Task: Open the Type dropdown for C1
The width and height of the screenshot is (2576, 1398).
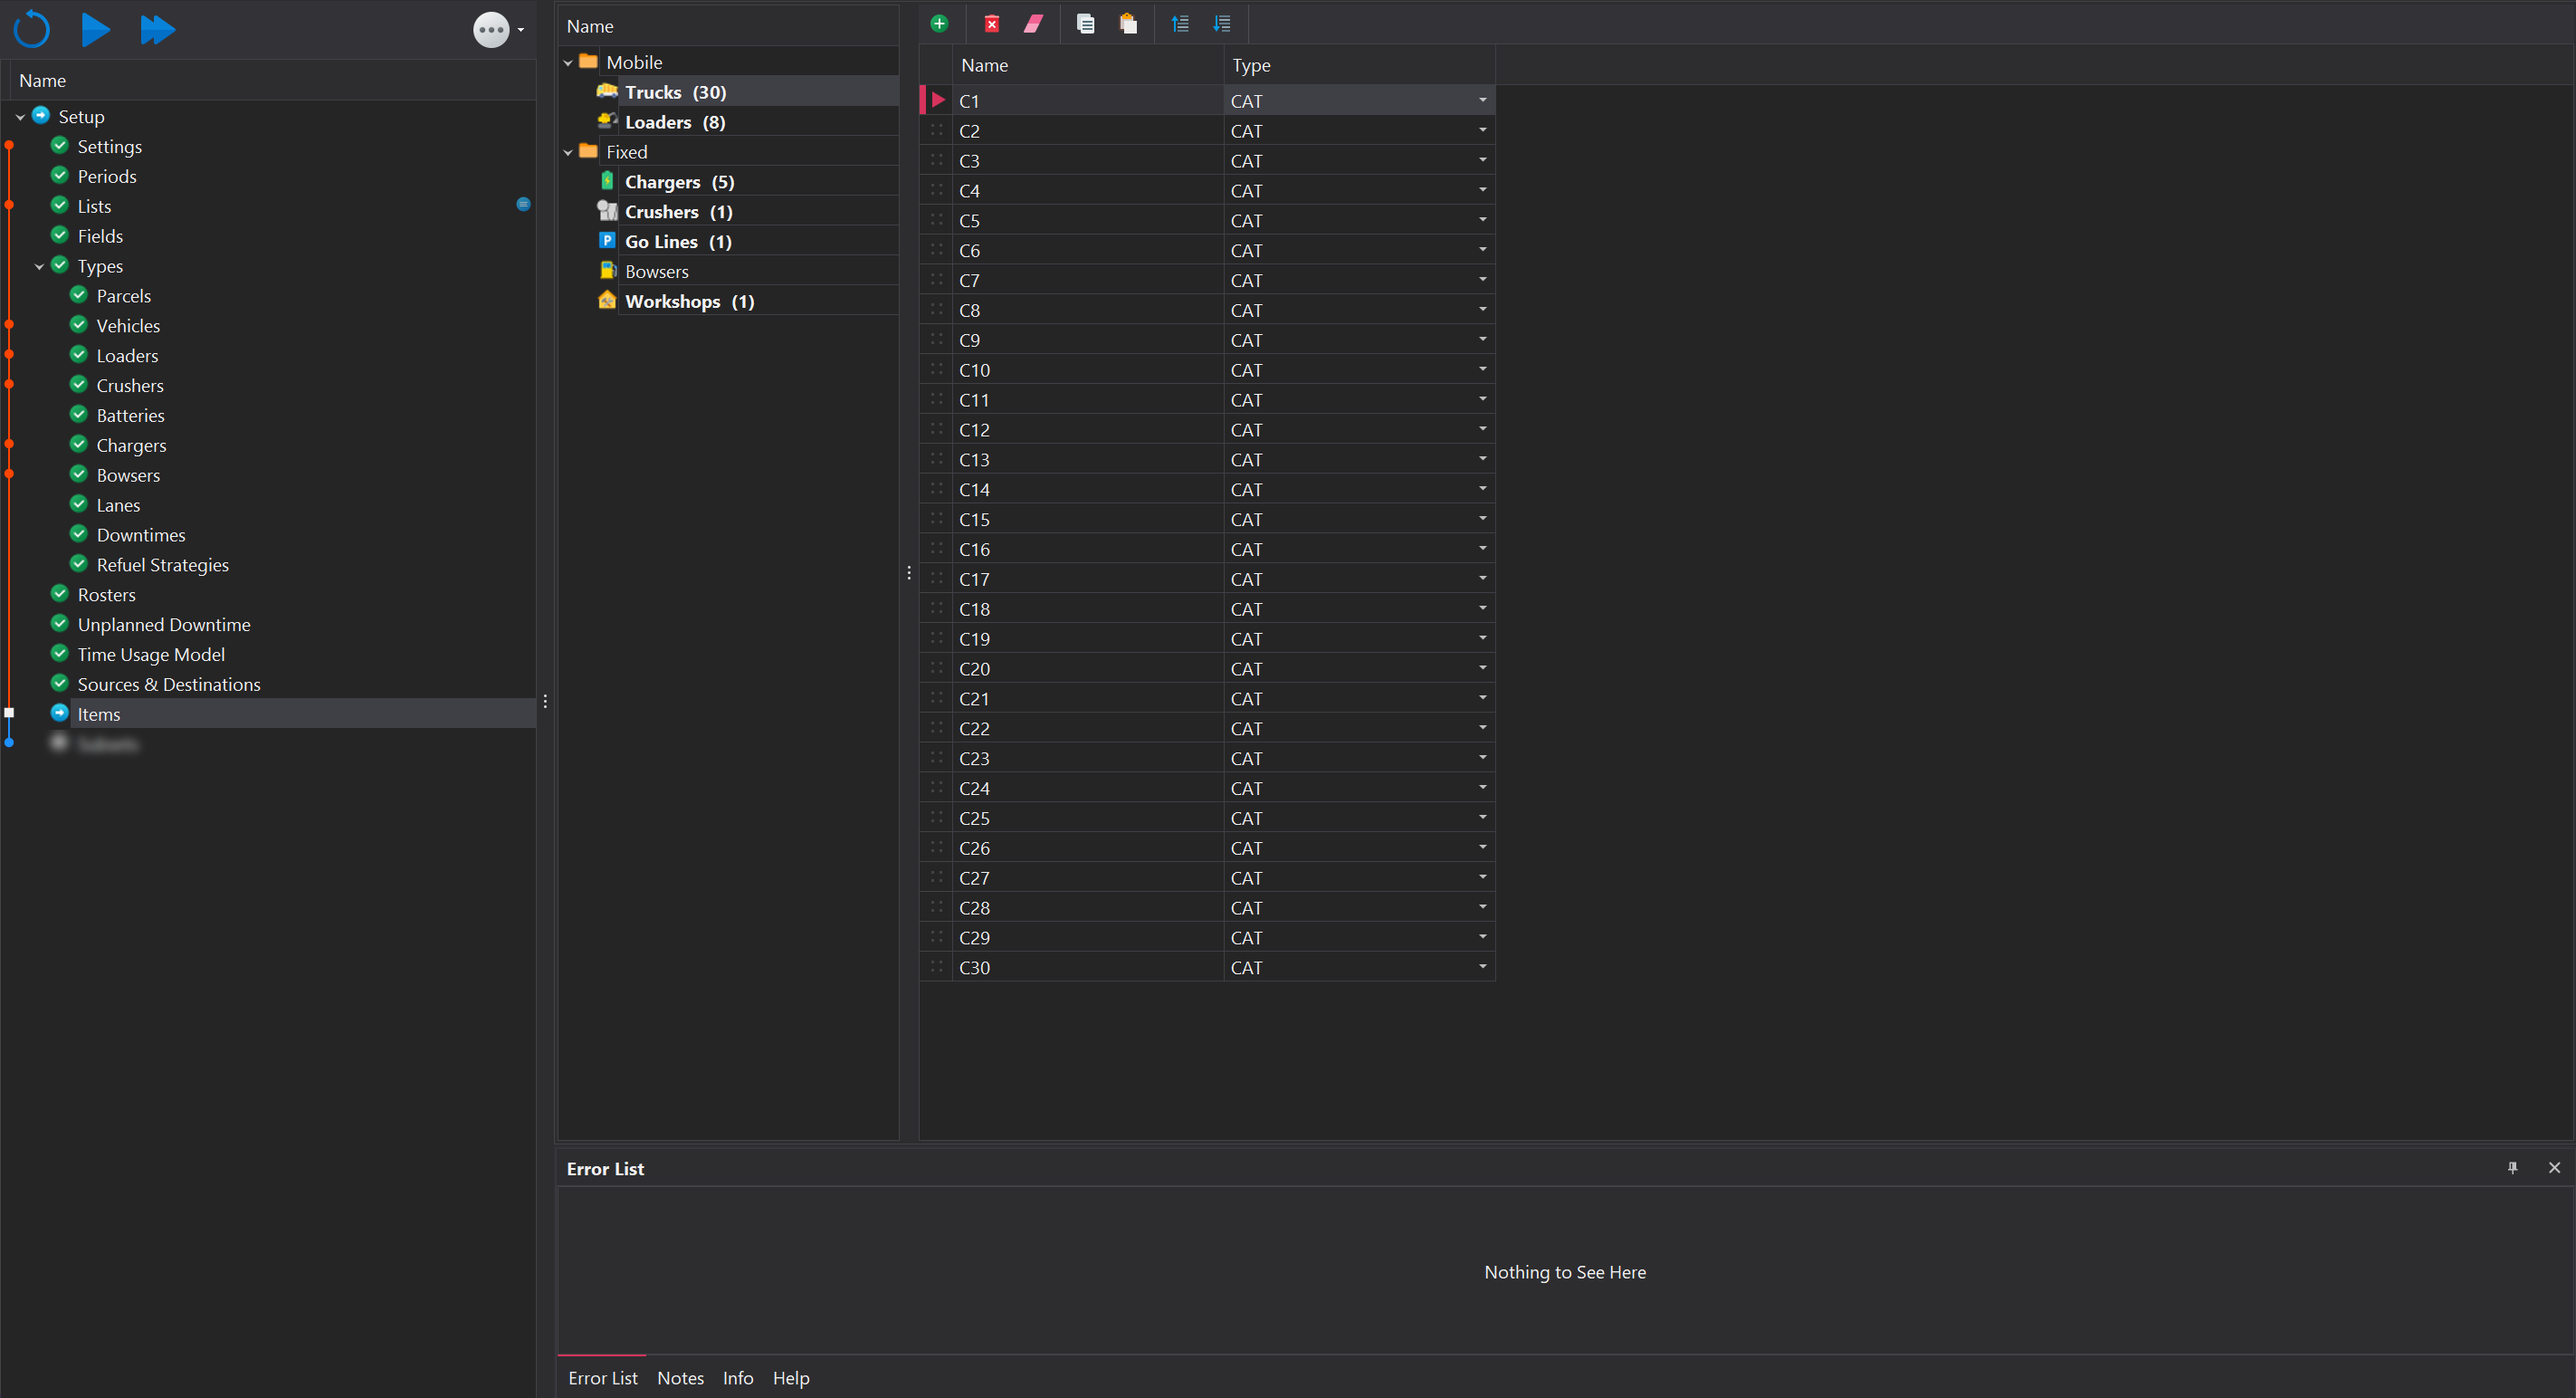Action: point(1482,100)
